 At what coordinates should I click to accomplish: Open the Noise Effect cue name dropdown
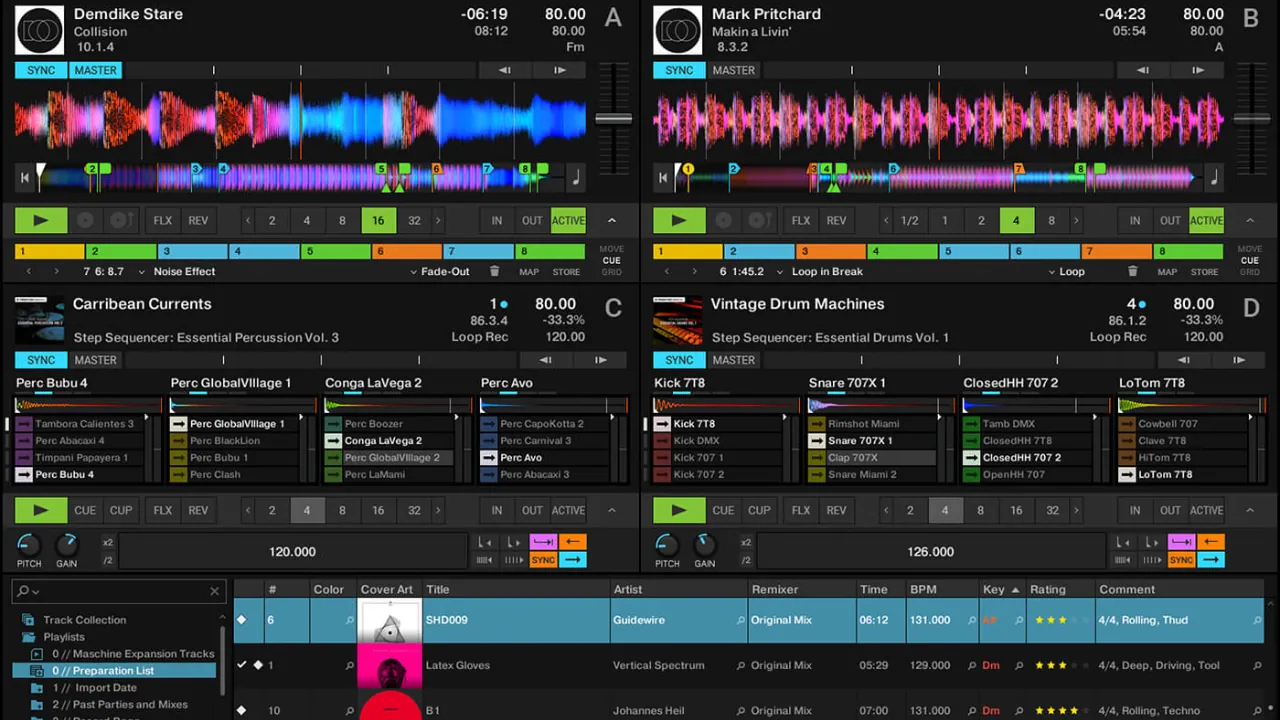point(142,271)
